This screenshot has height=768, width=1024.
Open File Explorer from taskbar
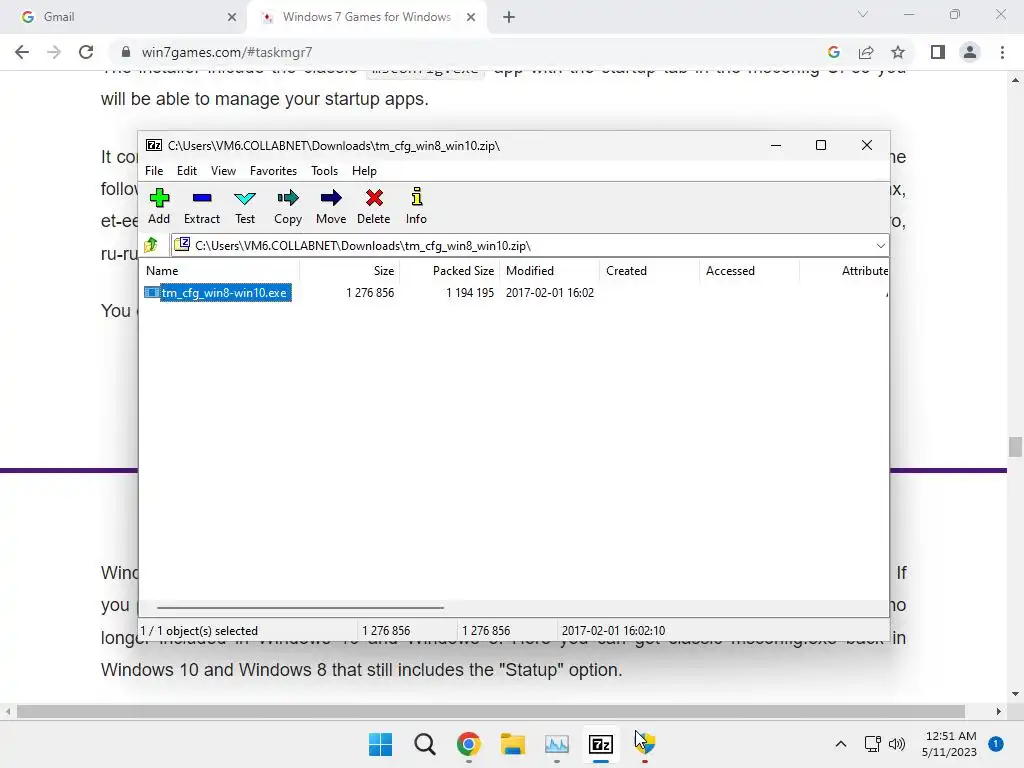pyautogui.click(x=513, y=744)
